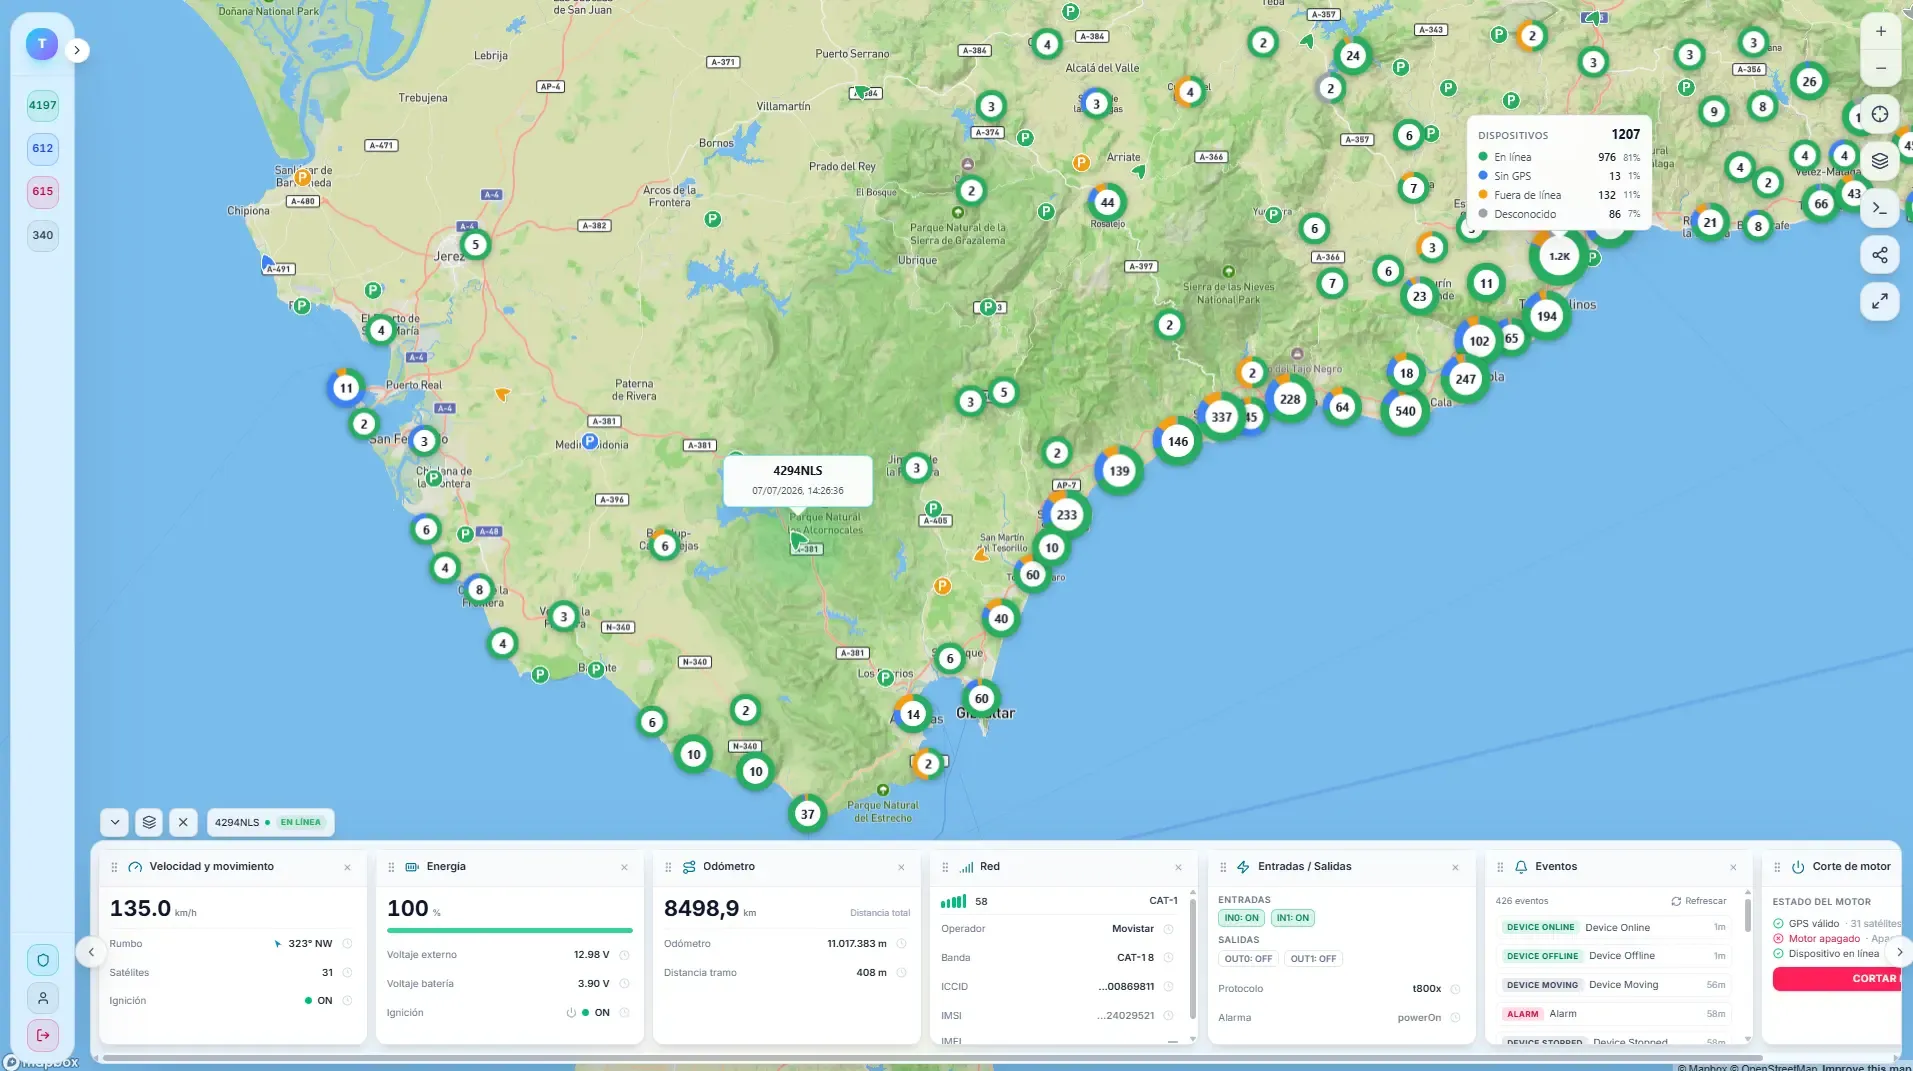
Task: Close the Odómetro widget
Action: (901, 867)
